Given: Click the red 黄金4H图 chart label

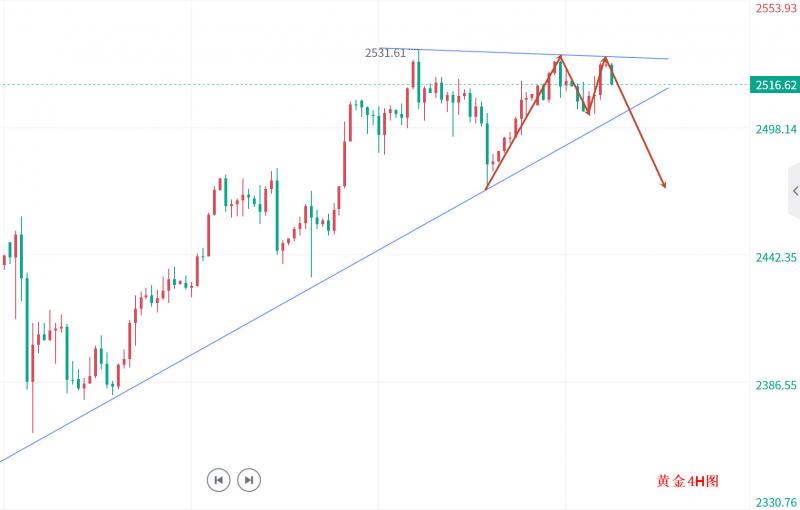Looking at the screenshot, I should [x=688, y=481].
